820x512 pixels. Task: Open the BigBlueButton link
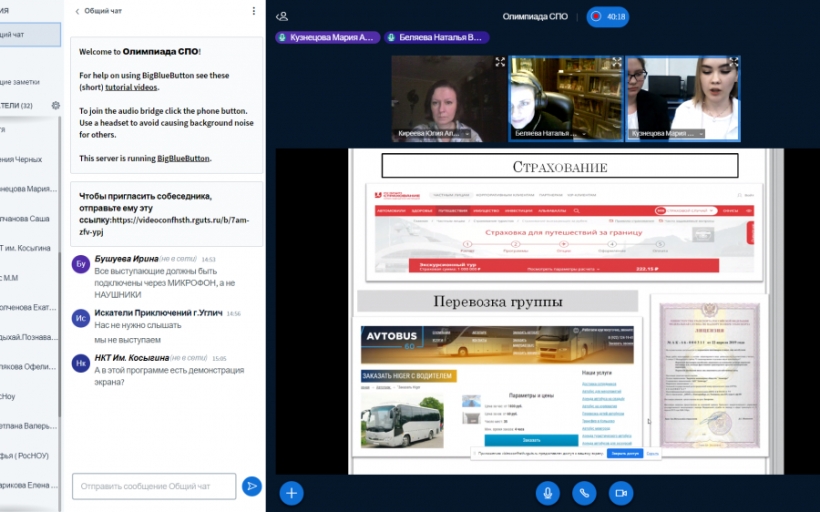183,158
